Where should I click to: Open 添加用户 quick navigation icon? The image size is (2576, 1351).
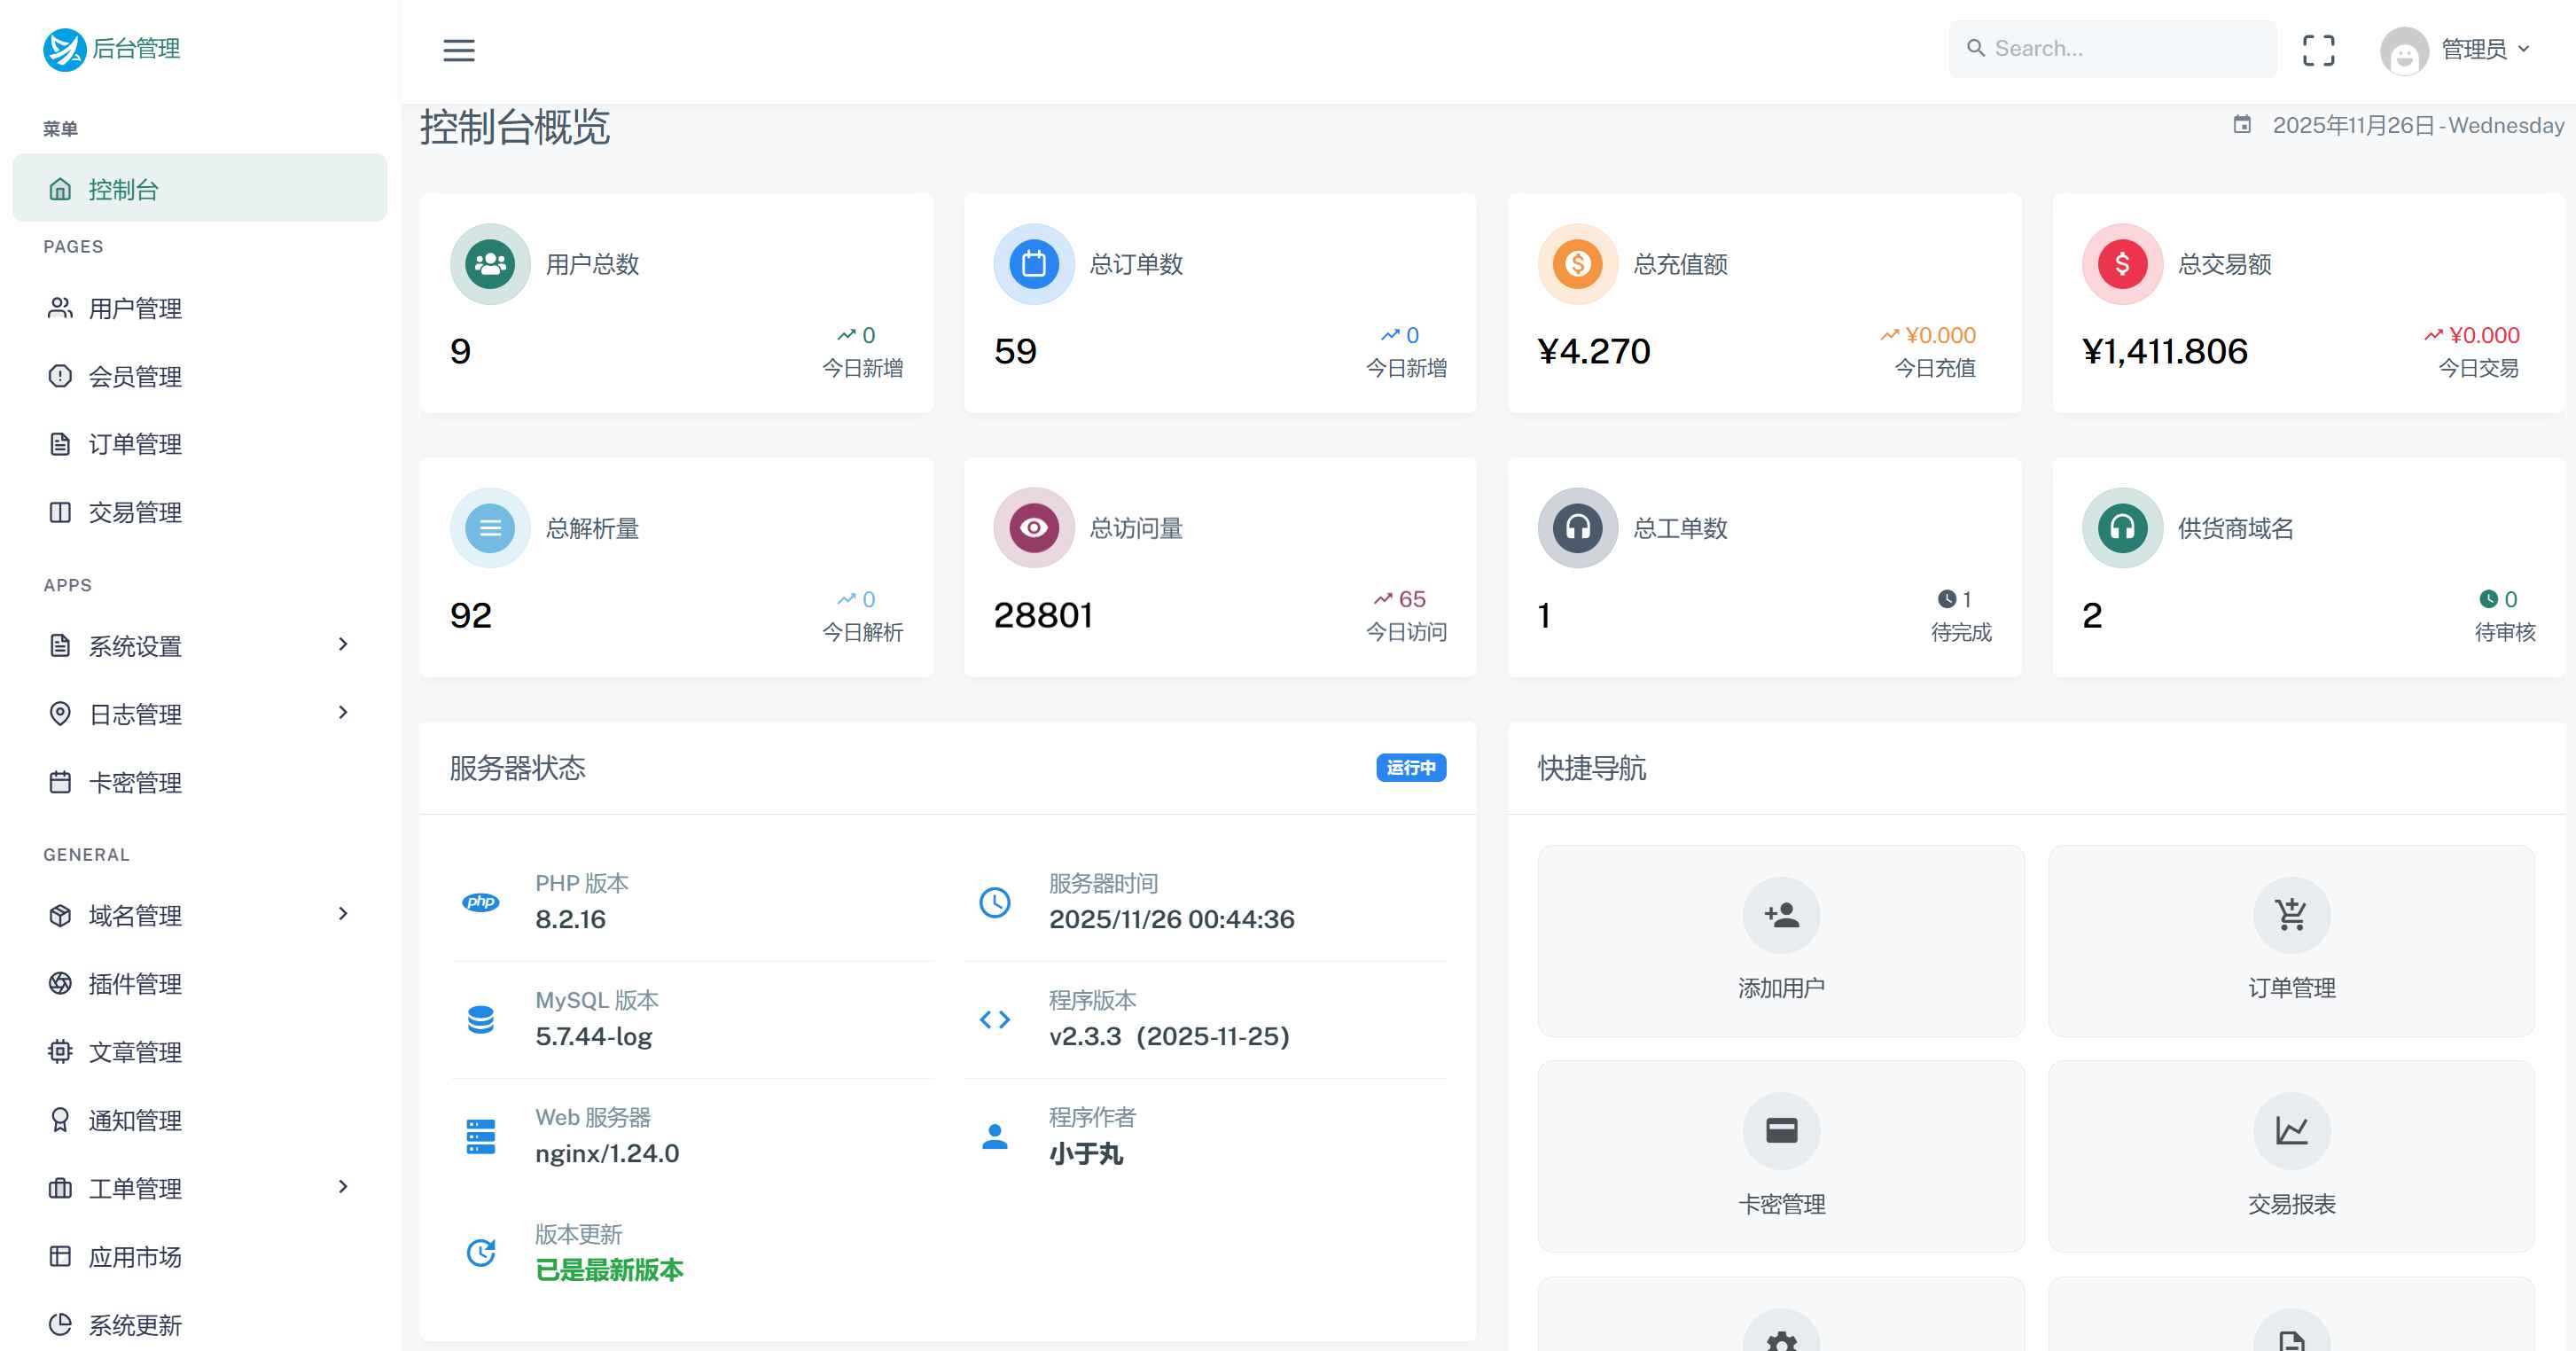coord(1781,915)
